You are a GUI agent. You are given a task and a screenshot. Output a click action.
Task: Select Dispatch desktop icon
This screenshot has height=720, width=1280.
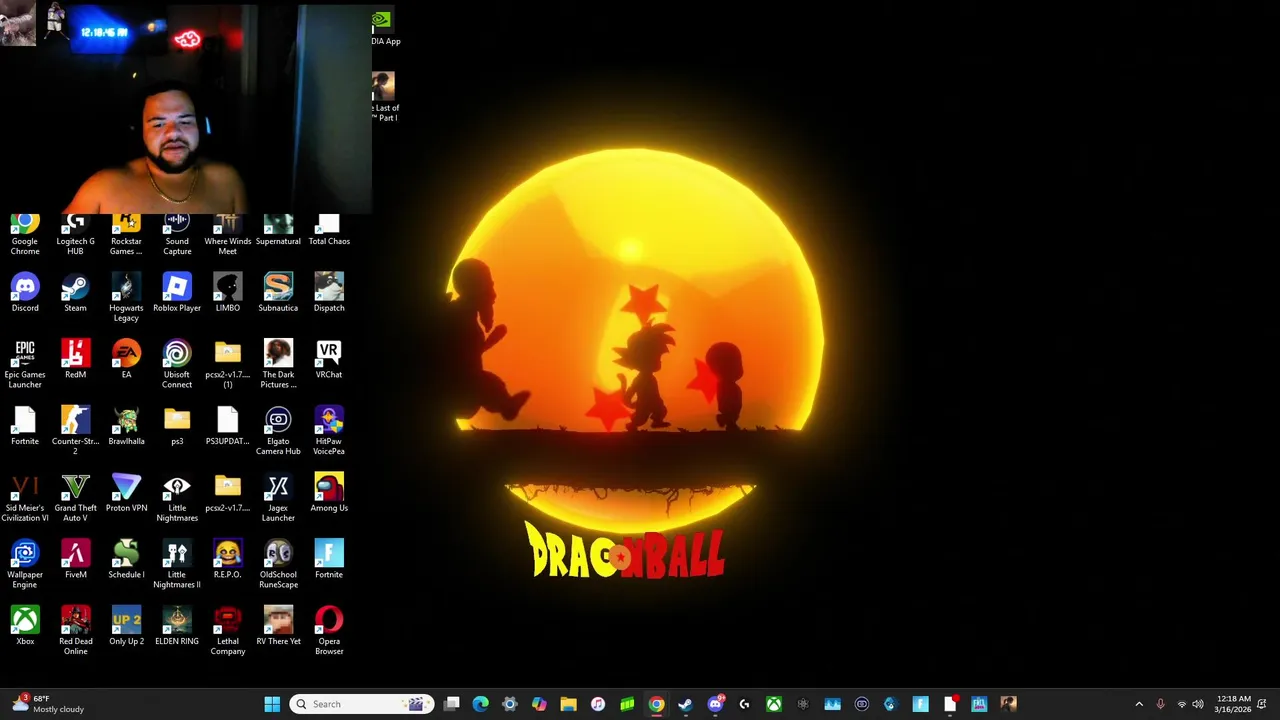329,293
